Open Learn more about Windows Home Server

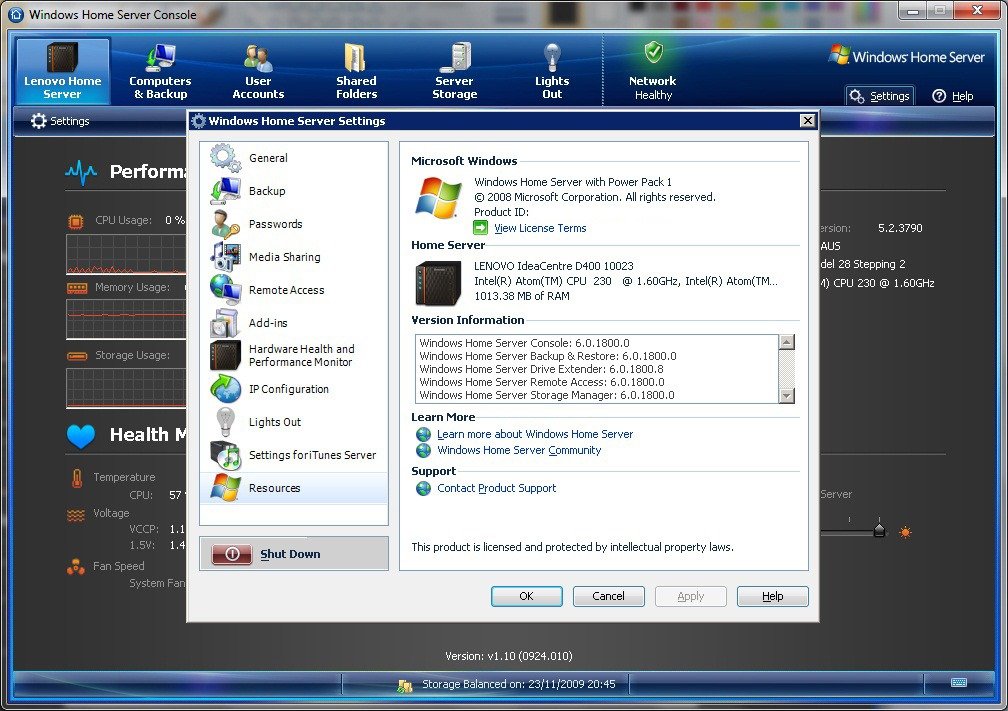[x=535, y=434]
